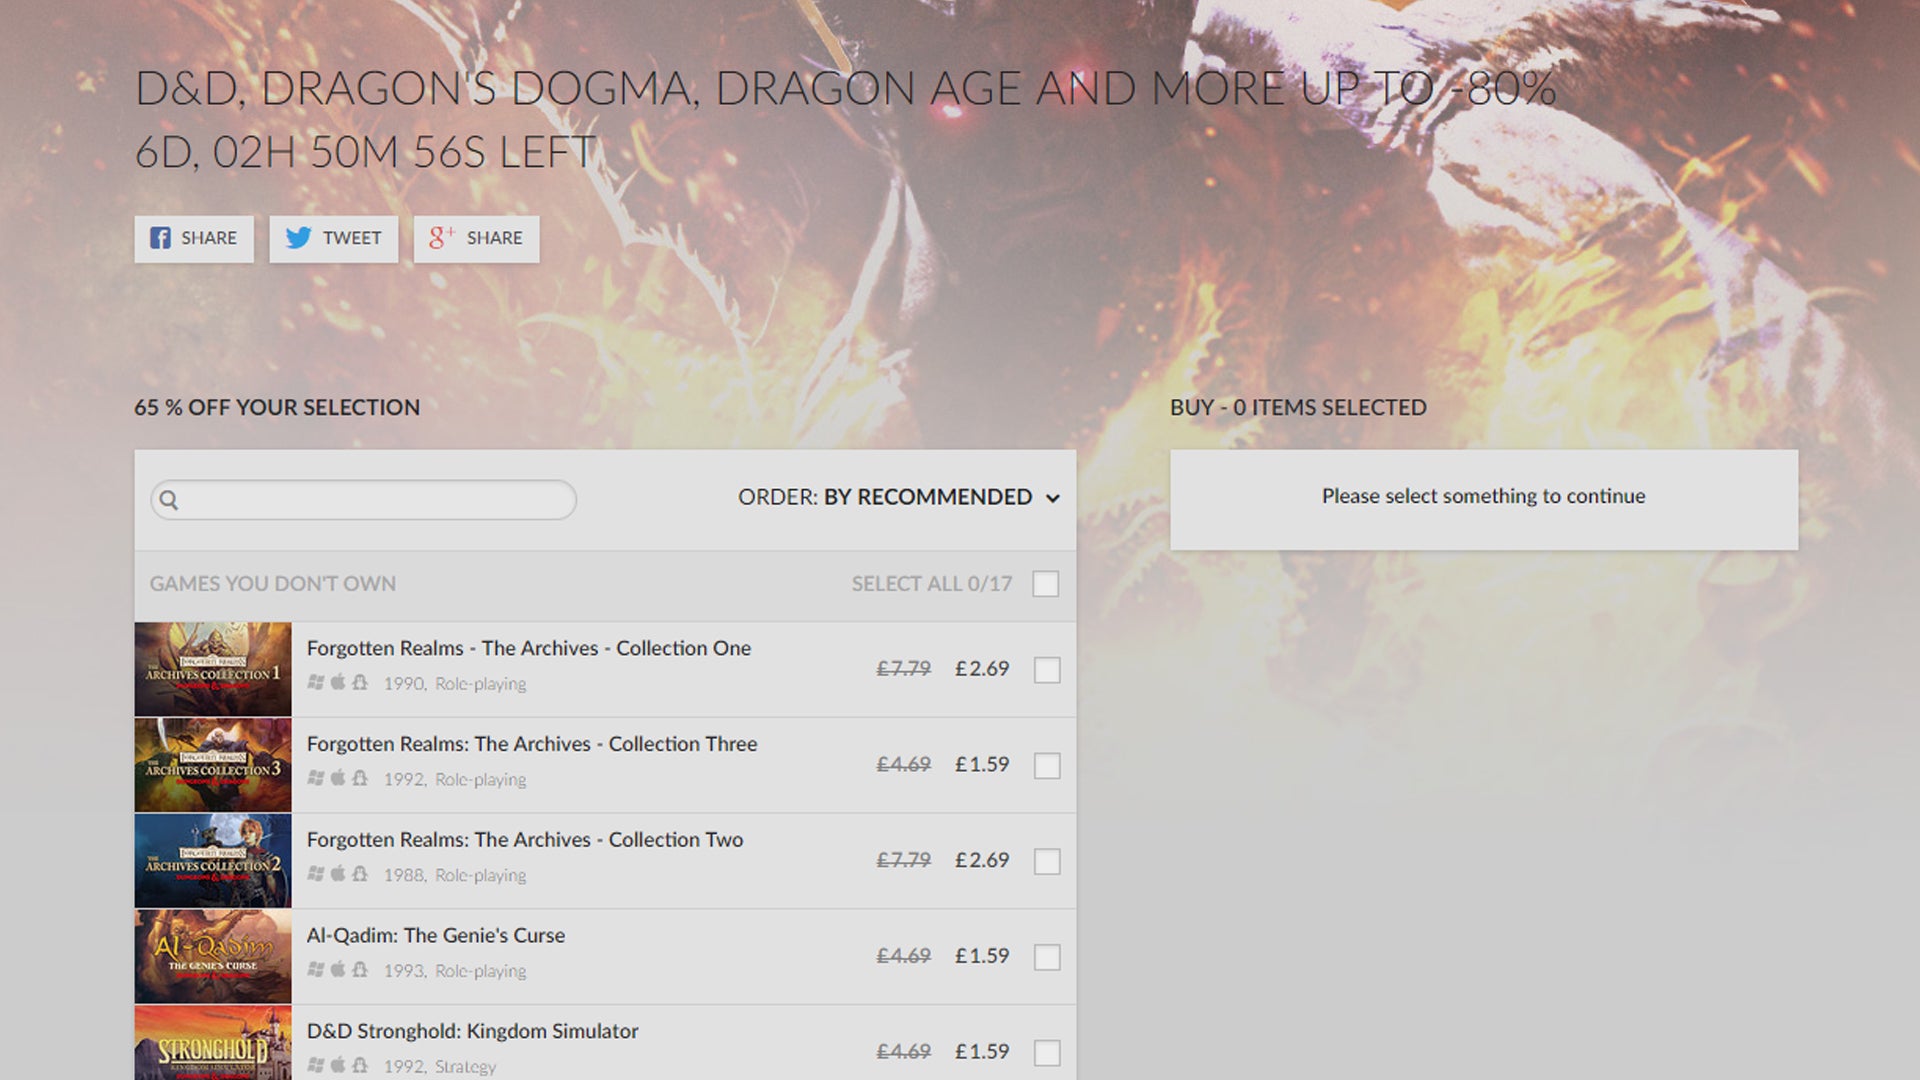The image size is (1920, 1080).
Task: Tick the Select All 0/17 checkbox
Action: click(x=1046, y=584)
